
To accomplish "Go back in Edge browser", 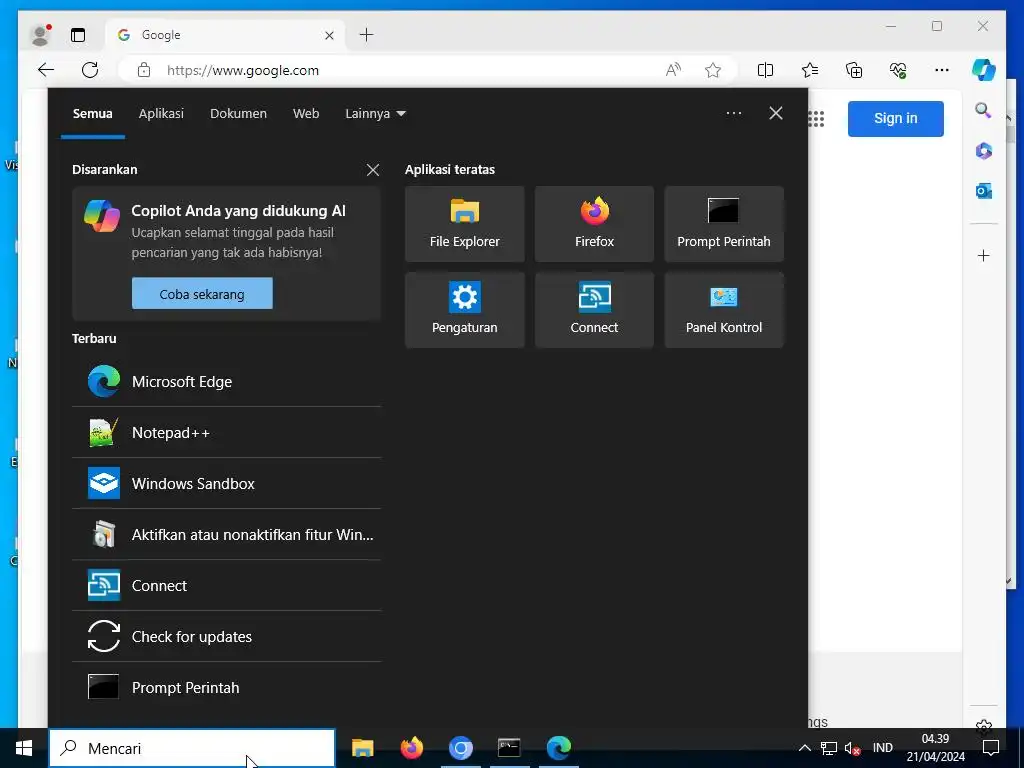I will [46, 70].
